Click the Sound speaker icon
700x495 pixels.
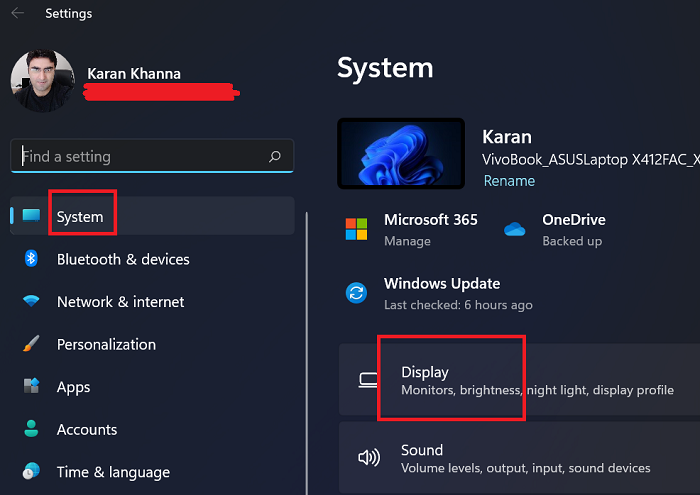[368, 458]
